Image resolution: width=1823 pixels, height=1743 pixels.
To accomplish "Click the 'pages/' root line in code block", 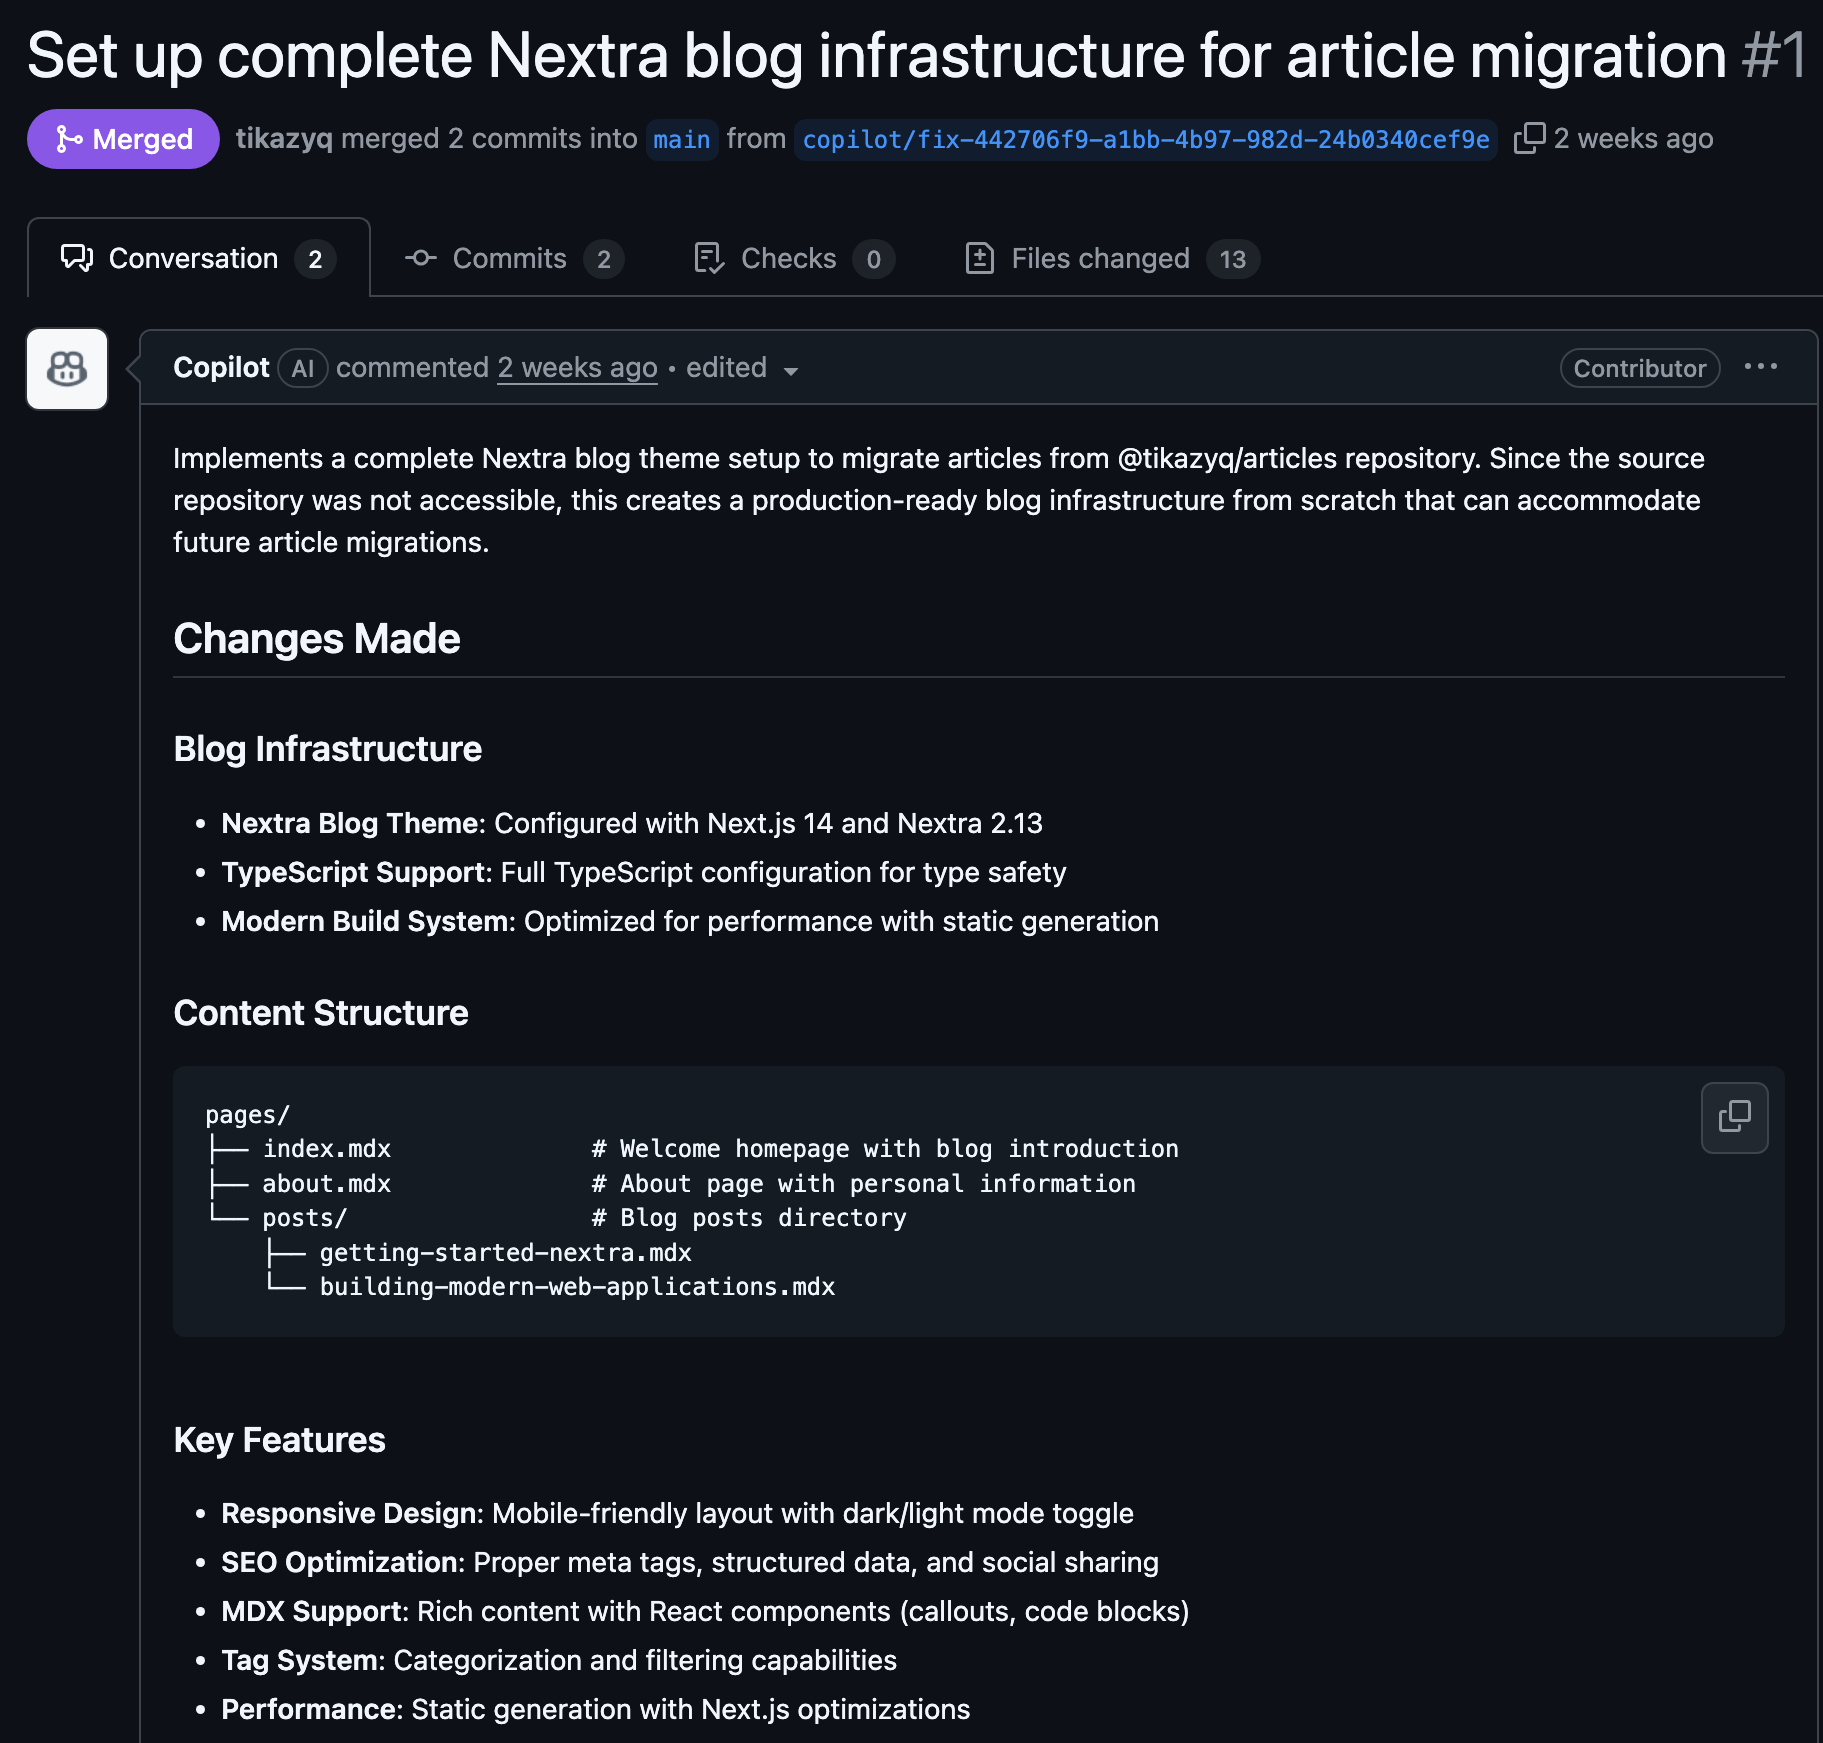I will pos(247,1114).
